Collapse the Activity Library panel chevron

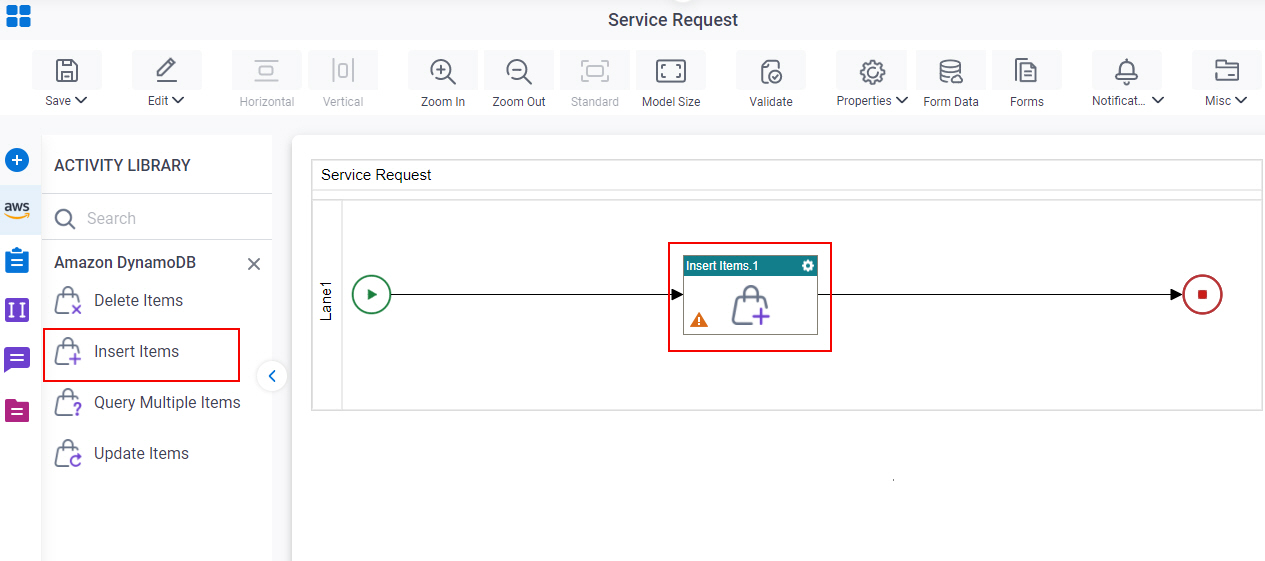coord(272,376)
